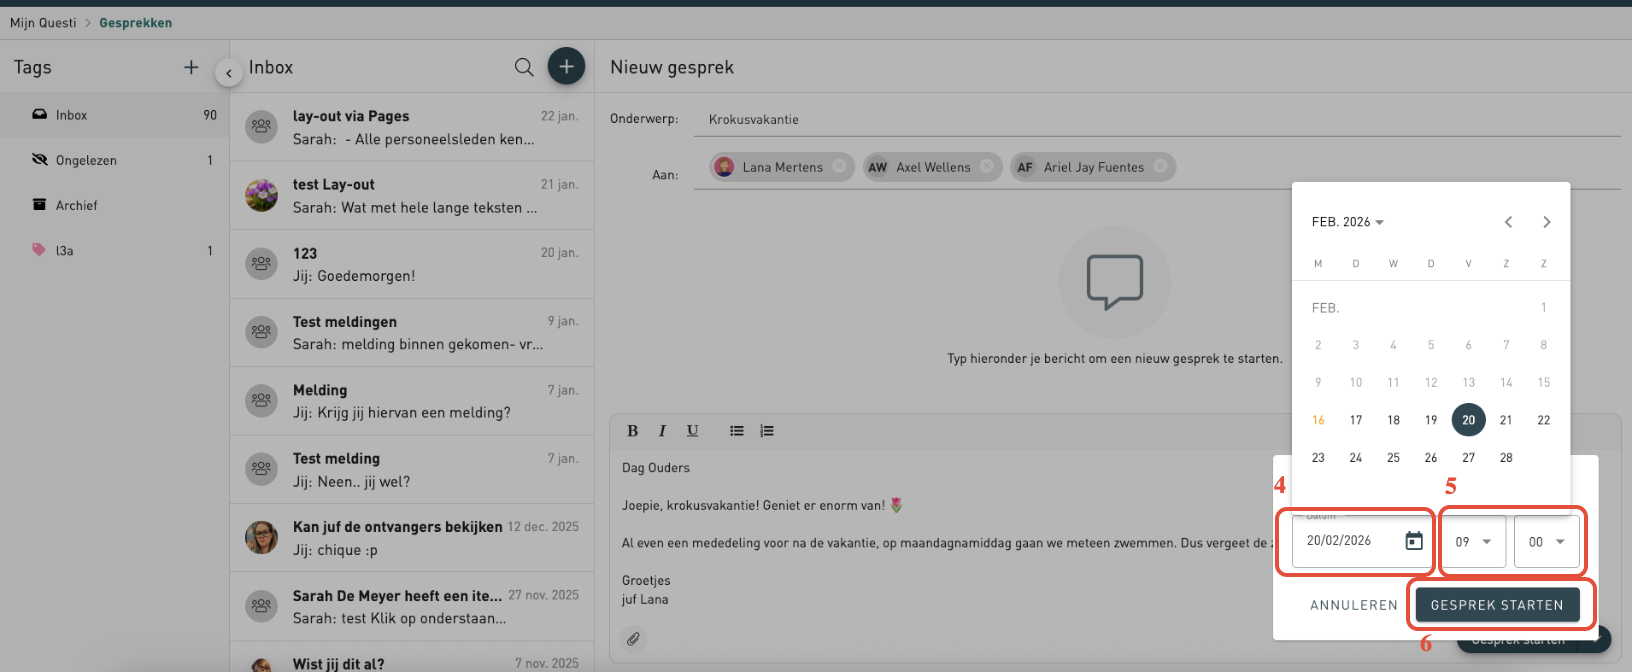Click the Ariel Jay Fuentes recipient chip
1632x672 pixels.
point(1093,167)
